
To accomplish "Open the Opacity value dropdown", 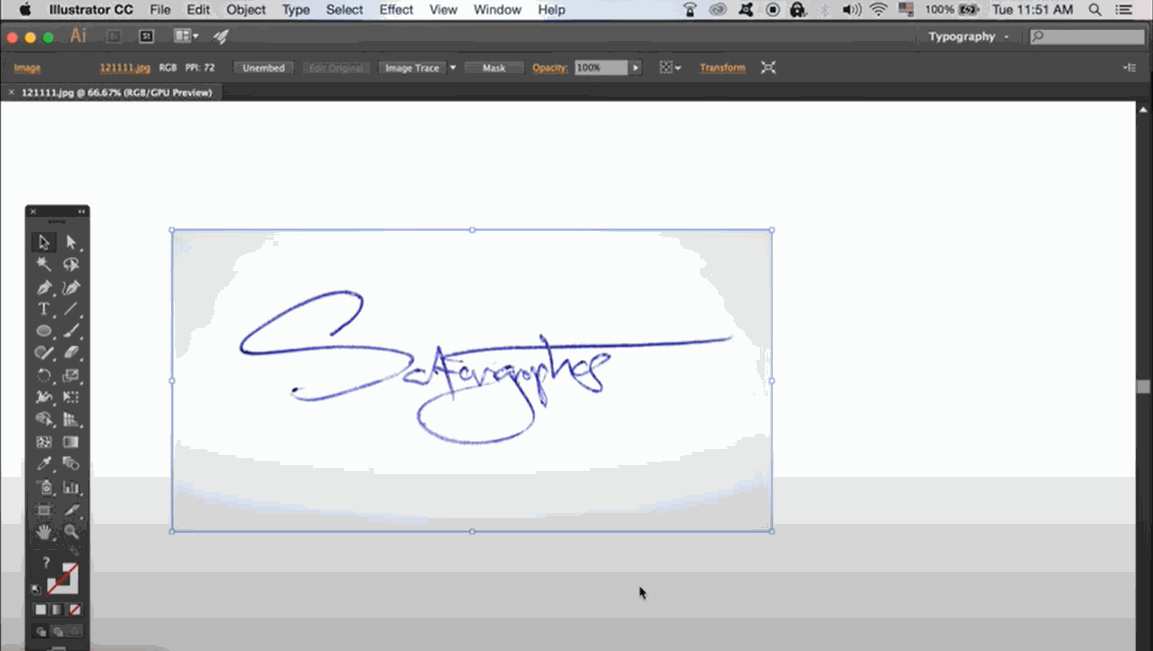I will 634,67.
